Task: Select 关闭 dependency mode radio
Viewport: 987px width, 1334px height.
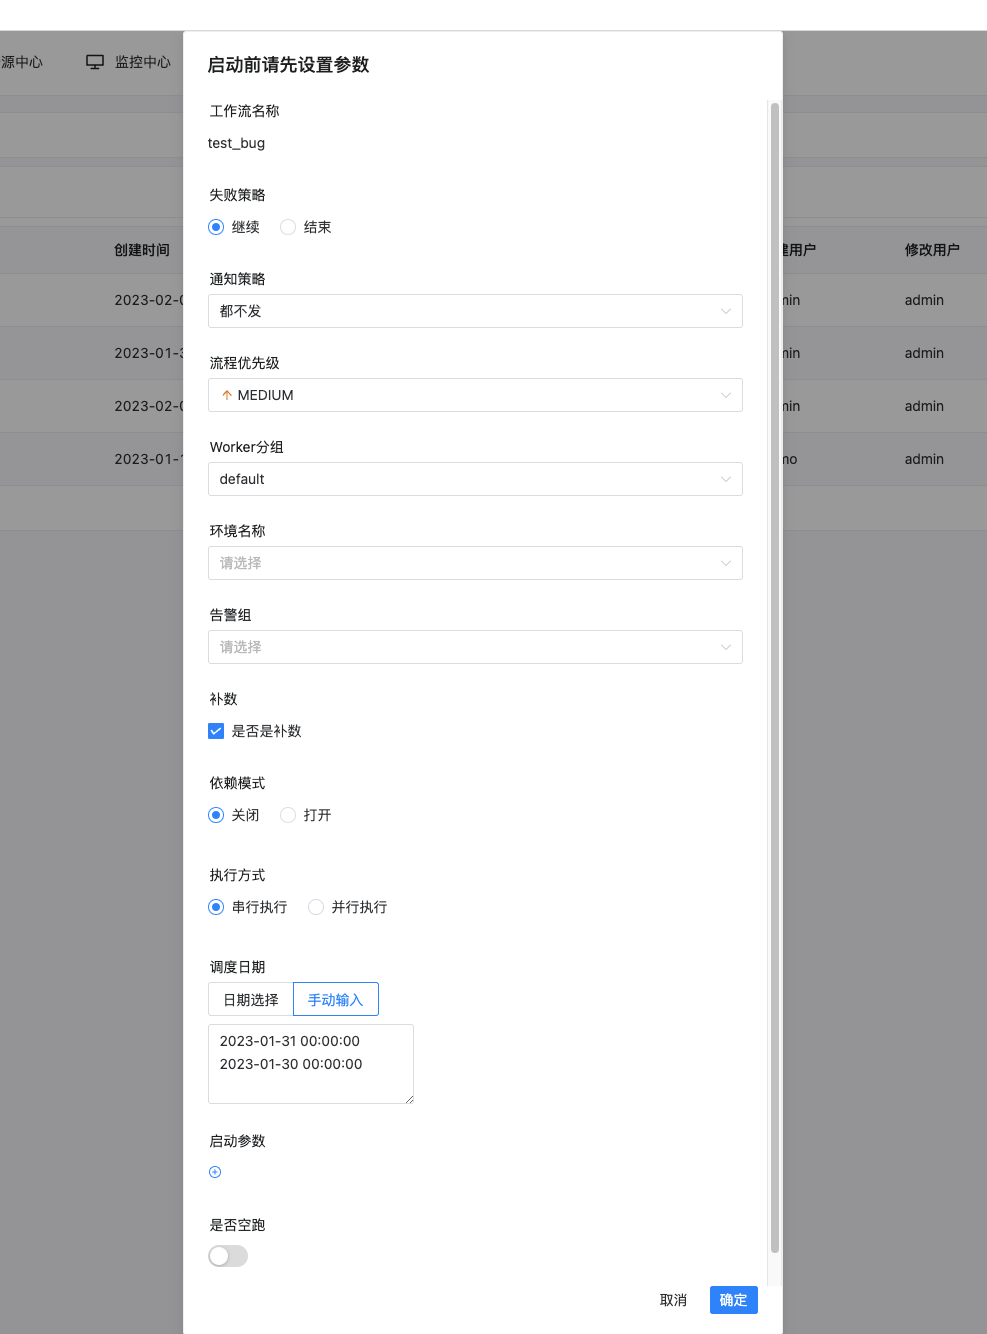Action: coord(216,815)
